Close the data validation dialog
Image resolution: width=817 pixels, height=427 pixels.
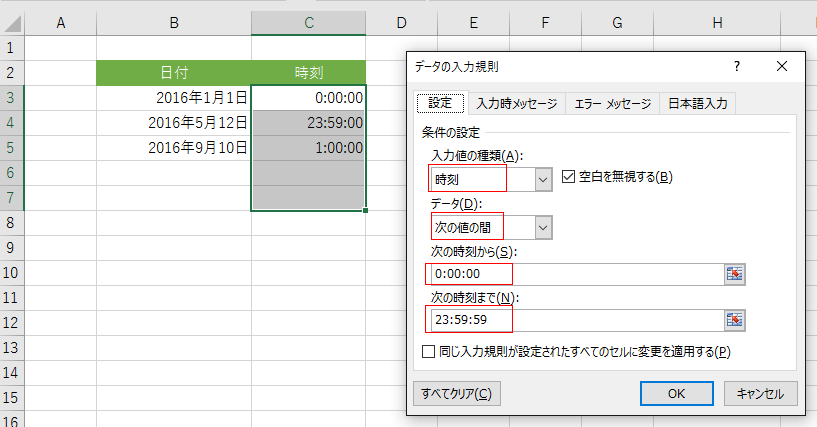781,67
